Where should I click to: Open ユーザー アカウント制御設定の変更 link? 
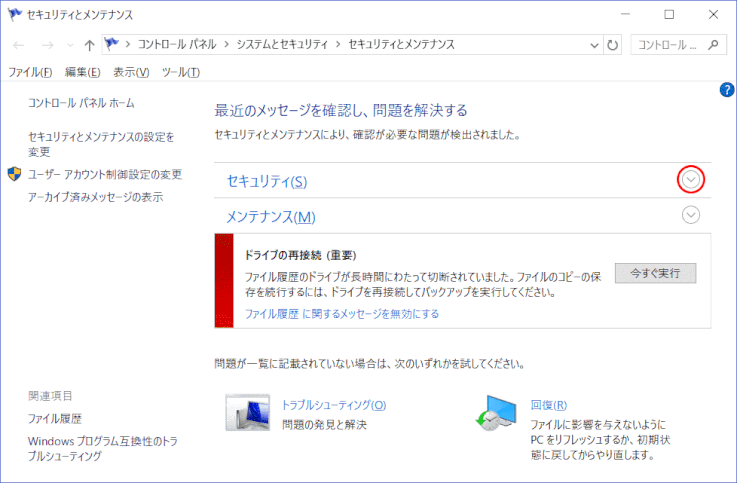[x=105, y=174]
